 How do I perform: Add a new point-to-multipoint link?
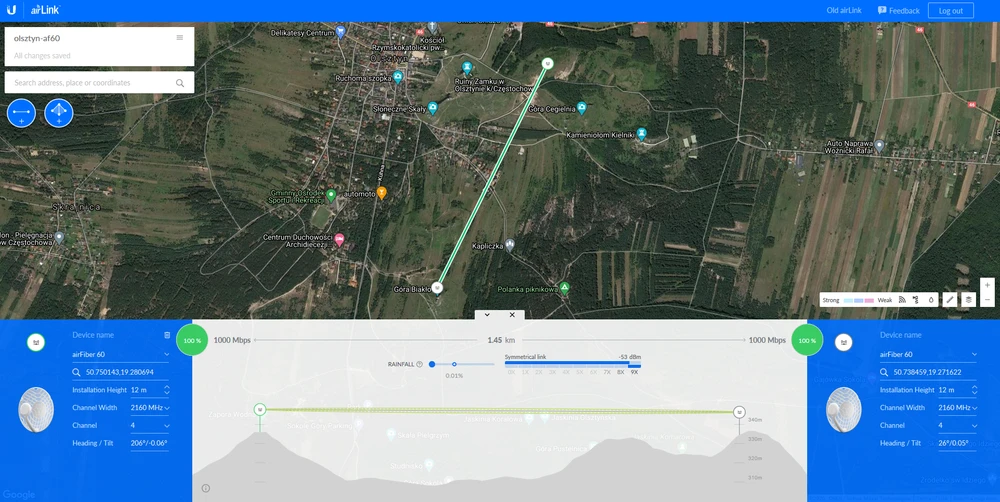click(x=59, y=113)
